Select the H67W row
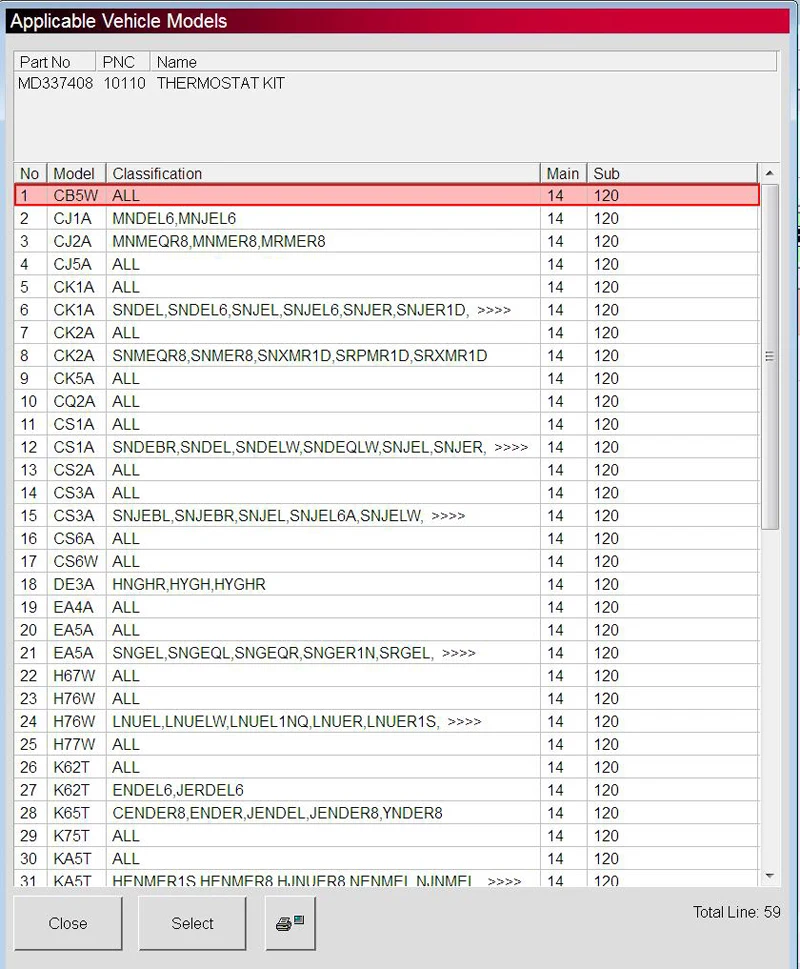Screen dimensions: 800x969 387,675
